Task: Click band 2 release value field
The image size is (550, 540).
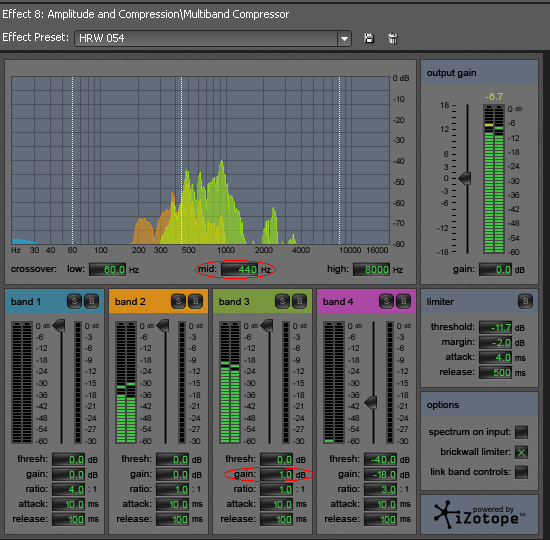Action: (173, 519)
